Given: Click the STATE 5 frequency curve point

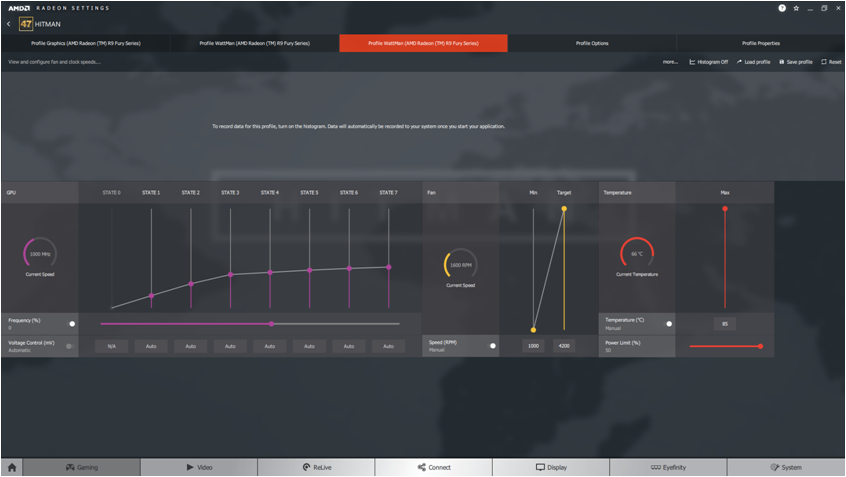Looking at the screenshot, I should click(x=310, y=270).
